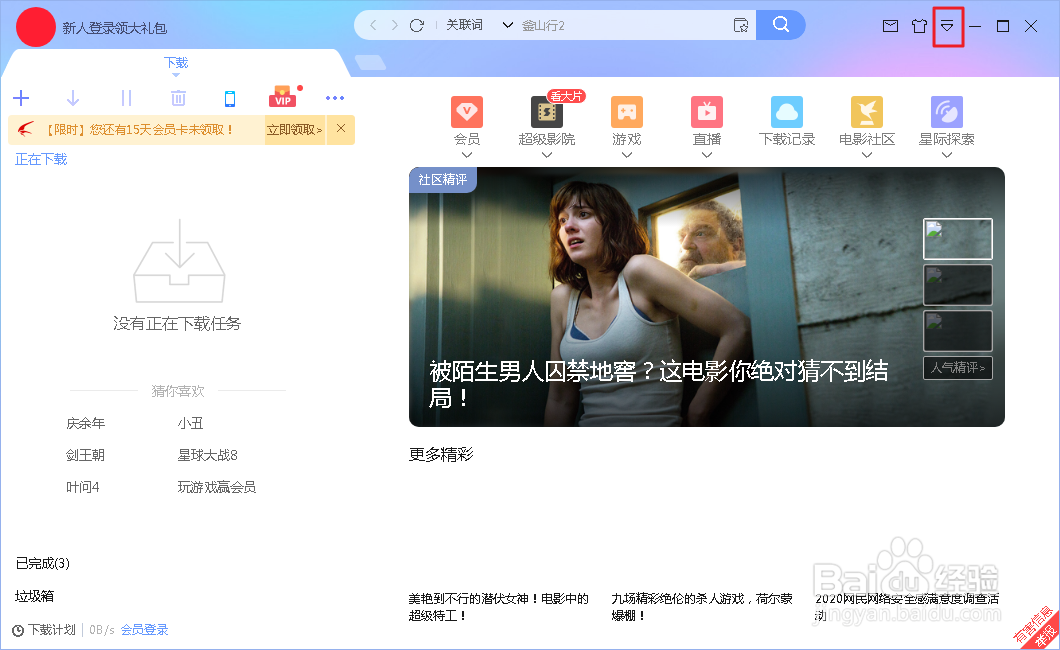Open the 直播 live streaming section

click(706, 111)
